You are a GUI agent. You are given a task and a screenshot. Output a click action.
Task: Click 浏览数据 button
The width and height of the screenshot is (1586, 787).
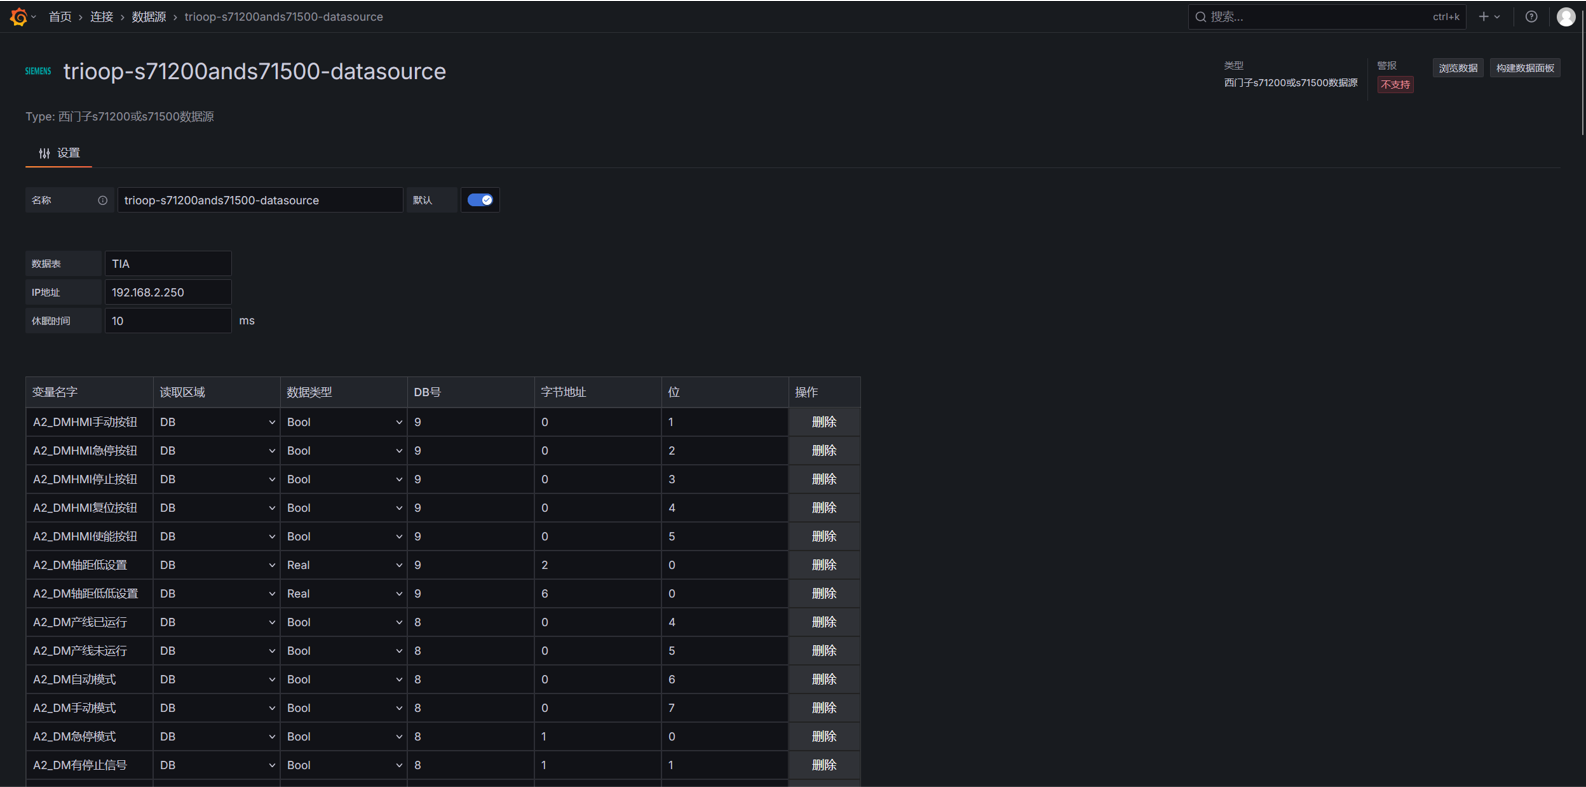click(1458, 68)
